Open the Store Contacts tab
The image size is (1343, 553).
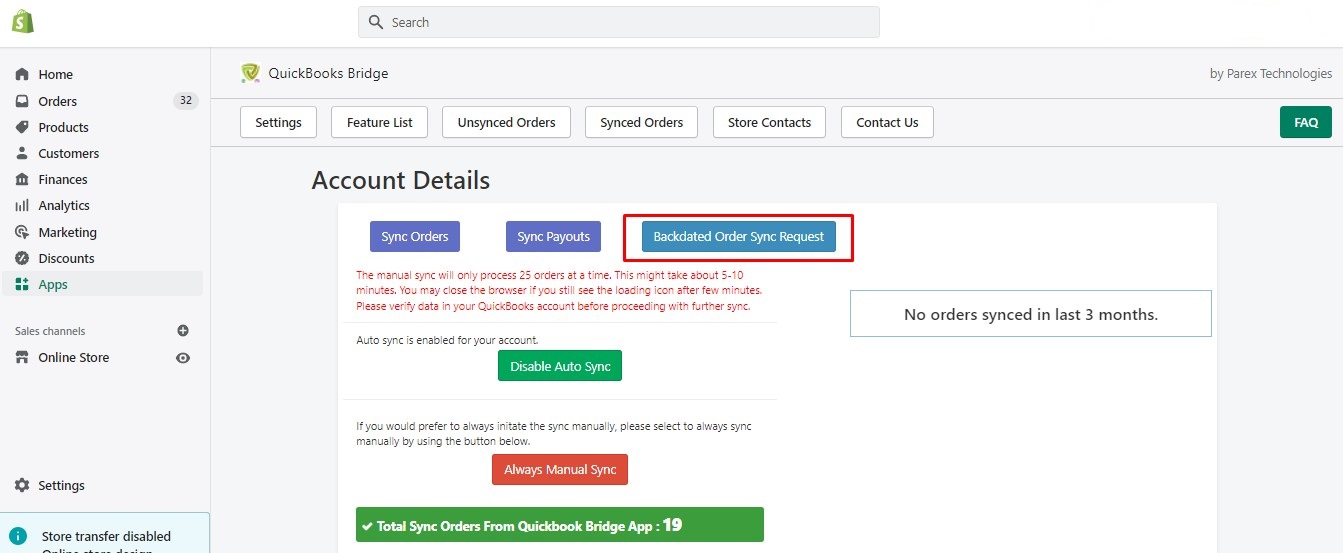769,122
